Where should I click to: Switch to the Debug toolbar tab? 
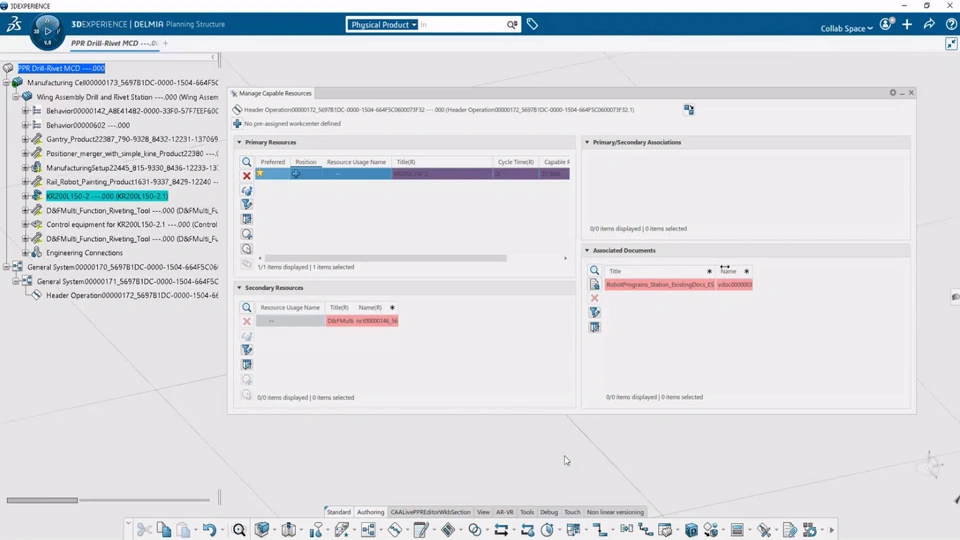coord(549,512)
